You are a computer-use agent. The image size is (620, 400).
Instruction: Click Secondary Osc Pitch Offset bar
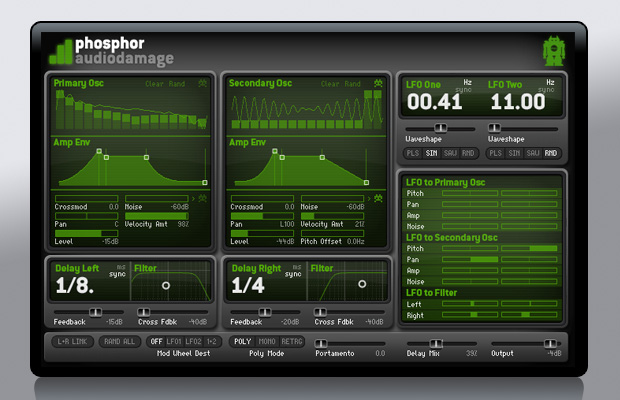coord(333,233)
